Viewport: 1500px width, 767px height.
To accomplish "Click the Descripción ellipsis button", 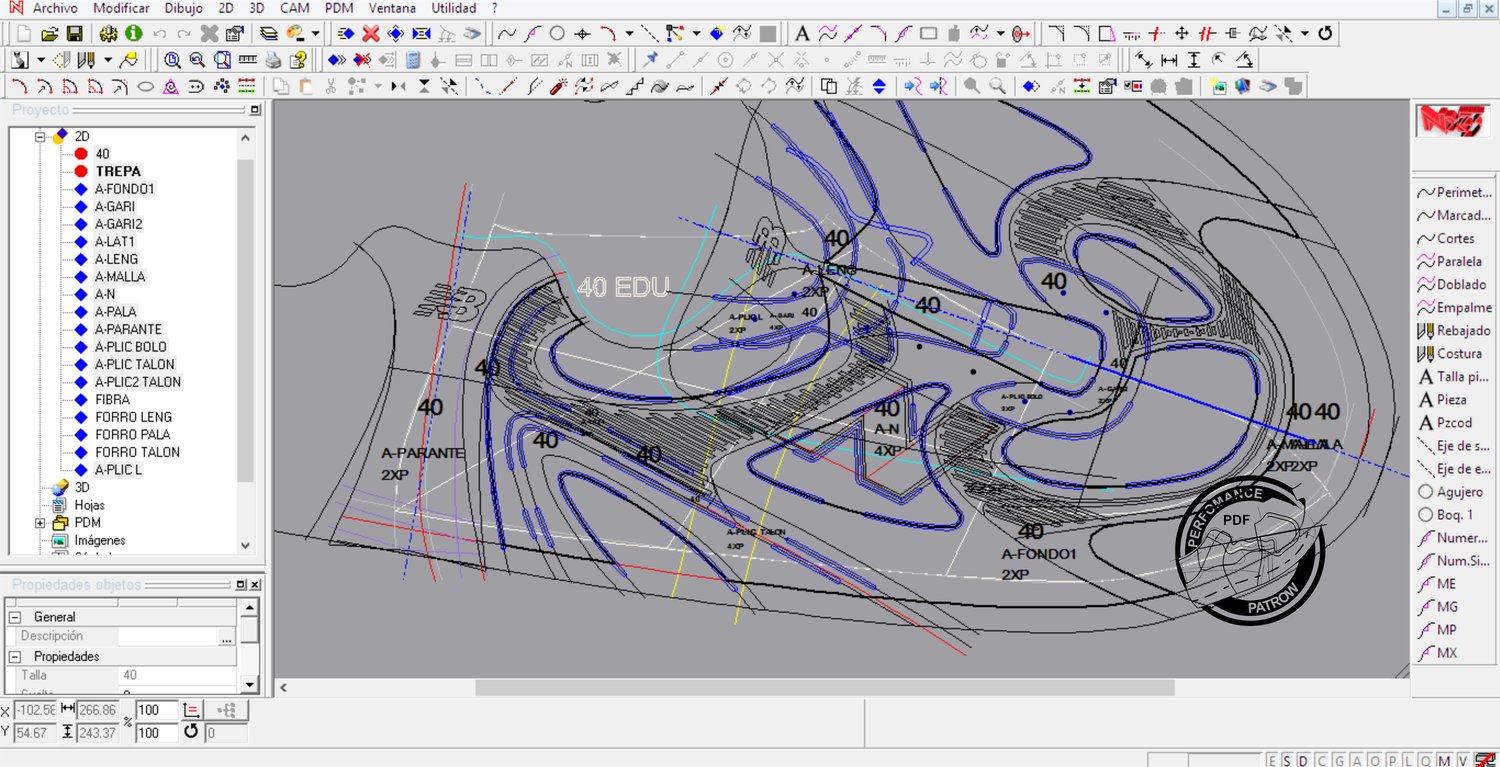I will pos(226,637).
